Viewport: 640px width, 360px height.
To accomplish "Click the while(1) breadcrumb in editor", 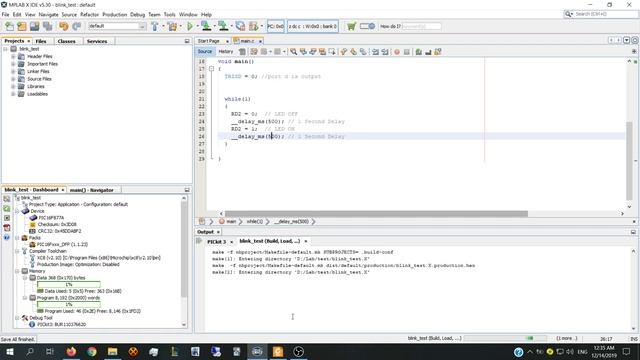I will tap(255, 222).
